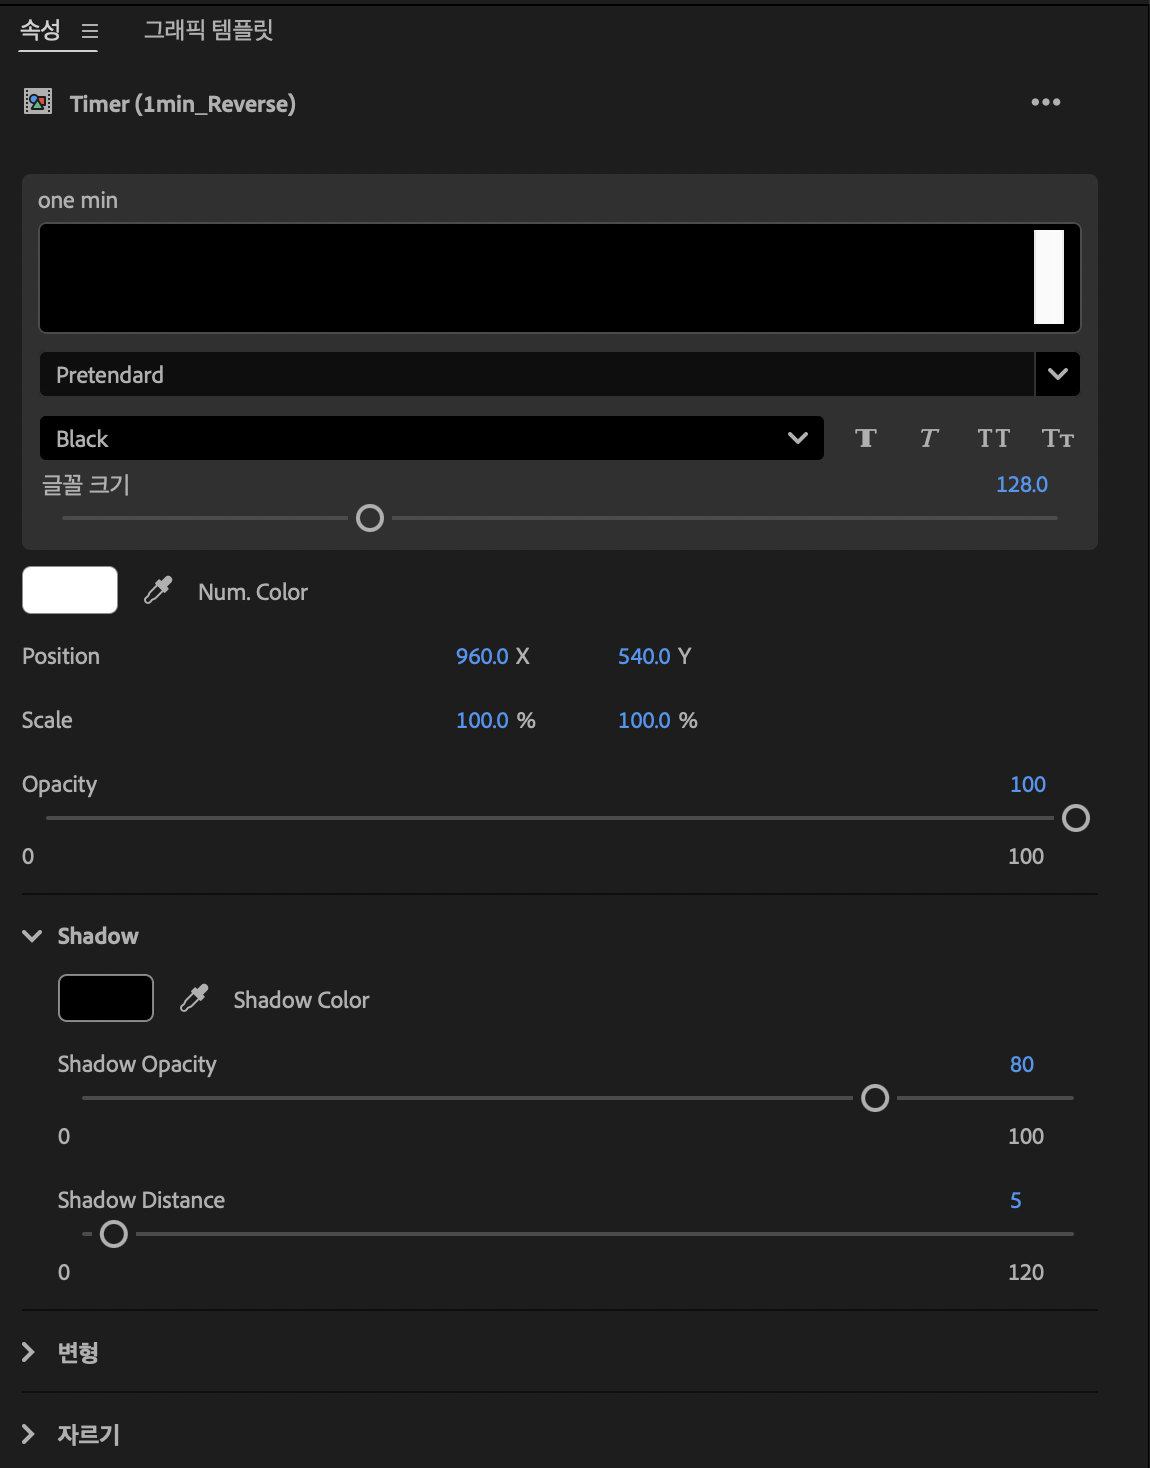The height and width of the screenshot is (1468, 1150).
Task: Select the Shadow Color eyedropper
Action: pyautogui.click(x=194, y=998)
